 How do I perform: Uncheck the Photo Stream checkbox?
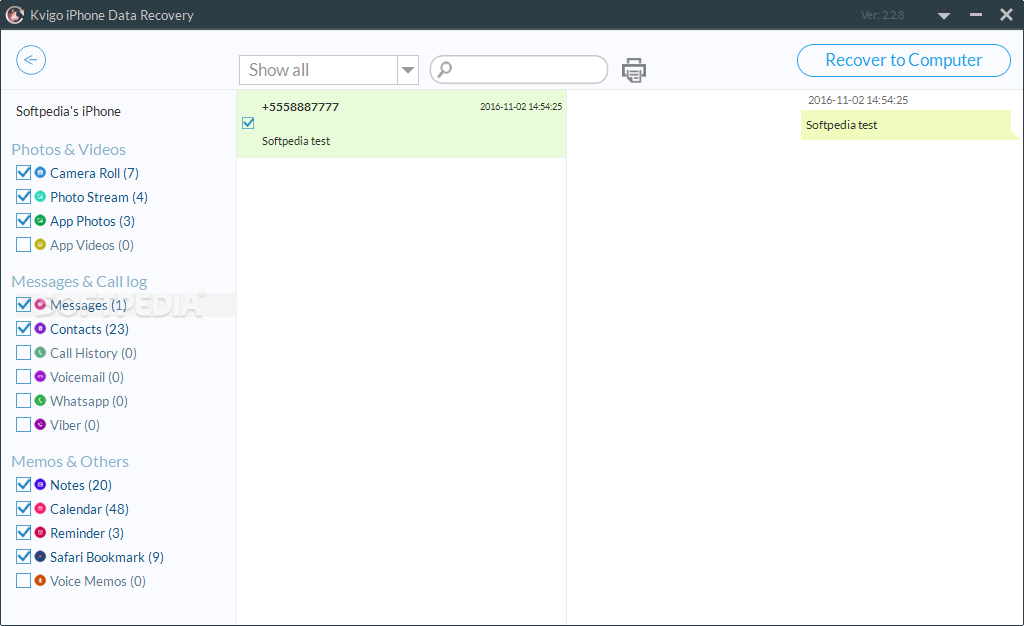[24, 196]
